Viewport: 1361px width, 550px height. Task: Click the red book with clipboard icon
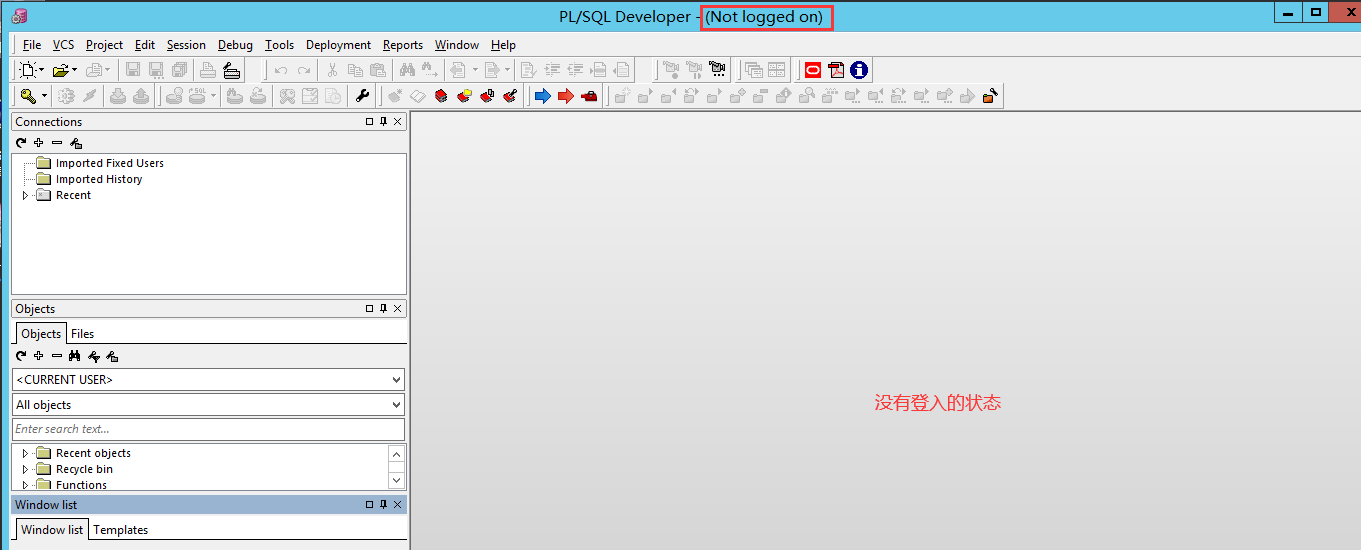(x=487, y=96)
